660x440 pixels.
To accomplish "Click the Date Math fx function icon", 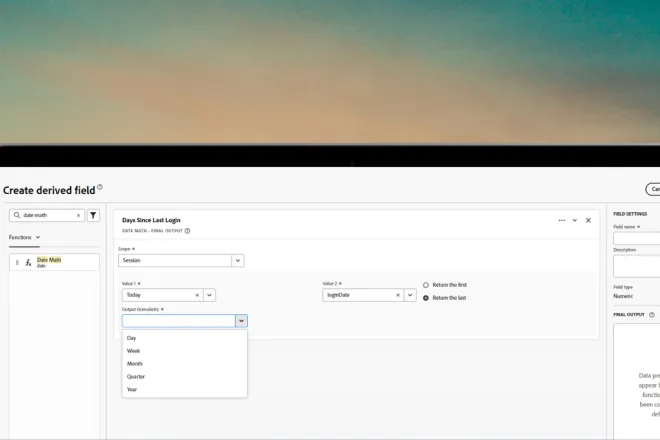I will pos(28,262).
